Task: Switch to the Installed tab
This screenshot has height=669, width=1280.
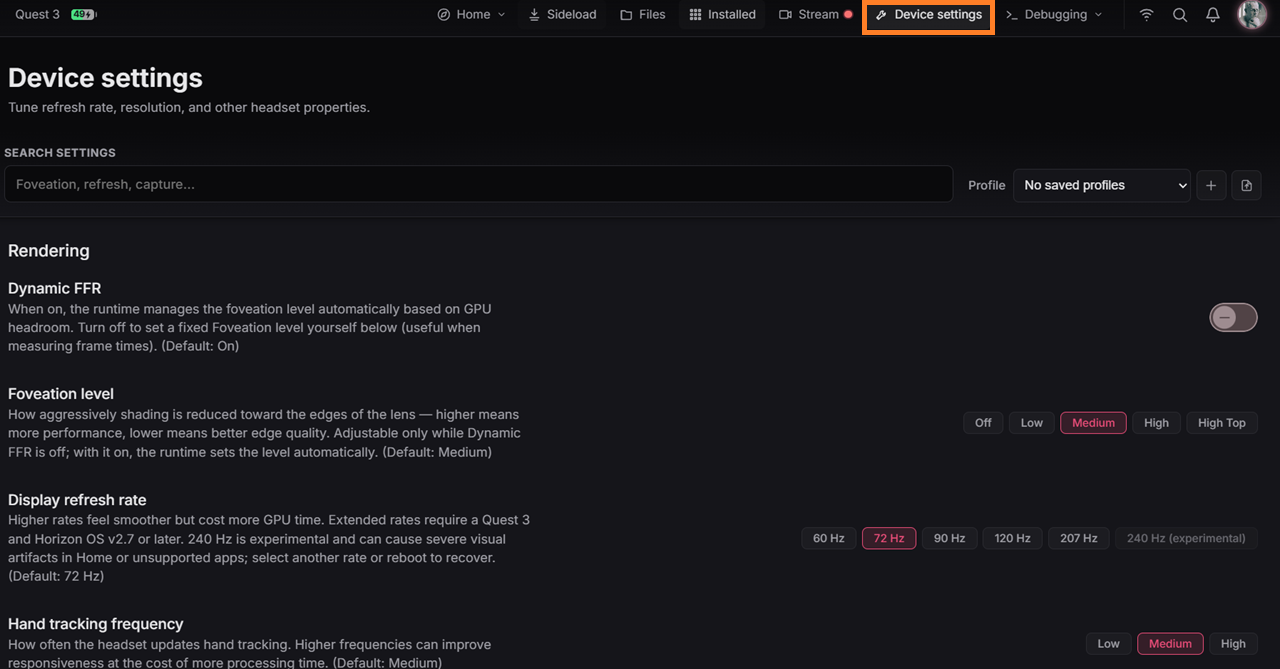Action: point(722,15)
